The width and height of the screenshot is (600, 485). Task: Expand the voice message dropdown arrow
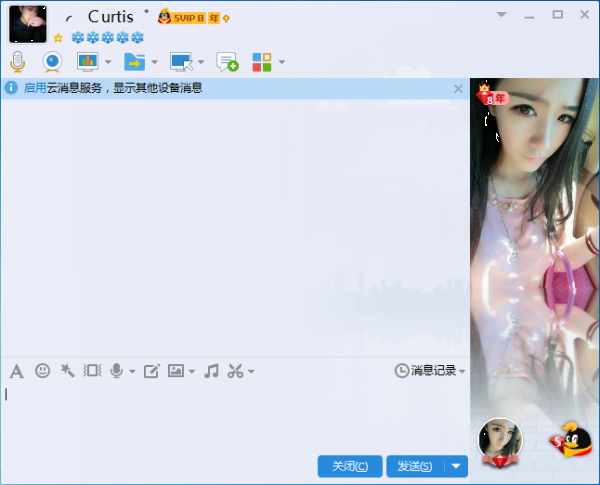(132, 371)
